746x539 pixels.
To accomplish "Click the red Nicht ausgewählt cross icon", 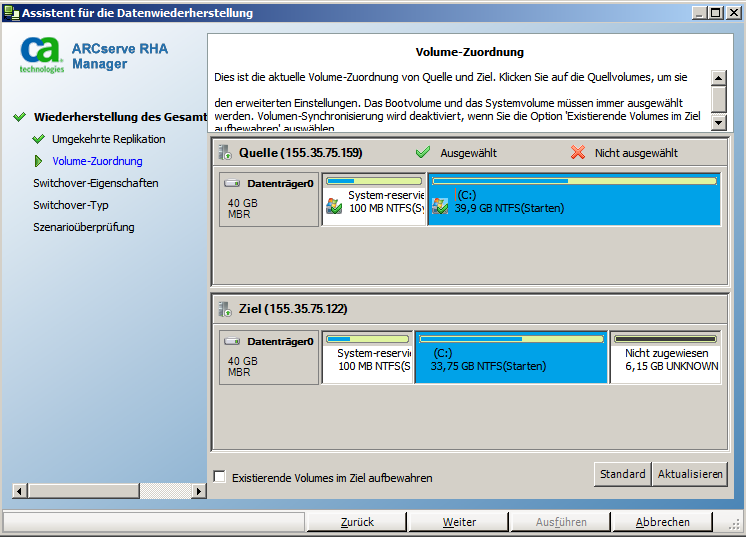I will (578, 152).
